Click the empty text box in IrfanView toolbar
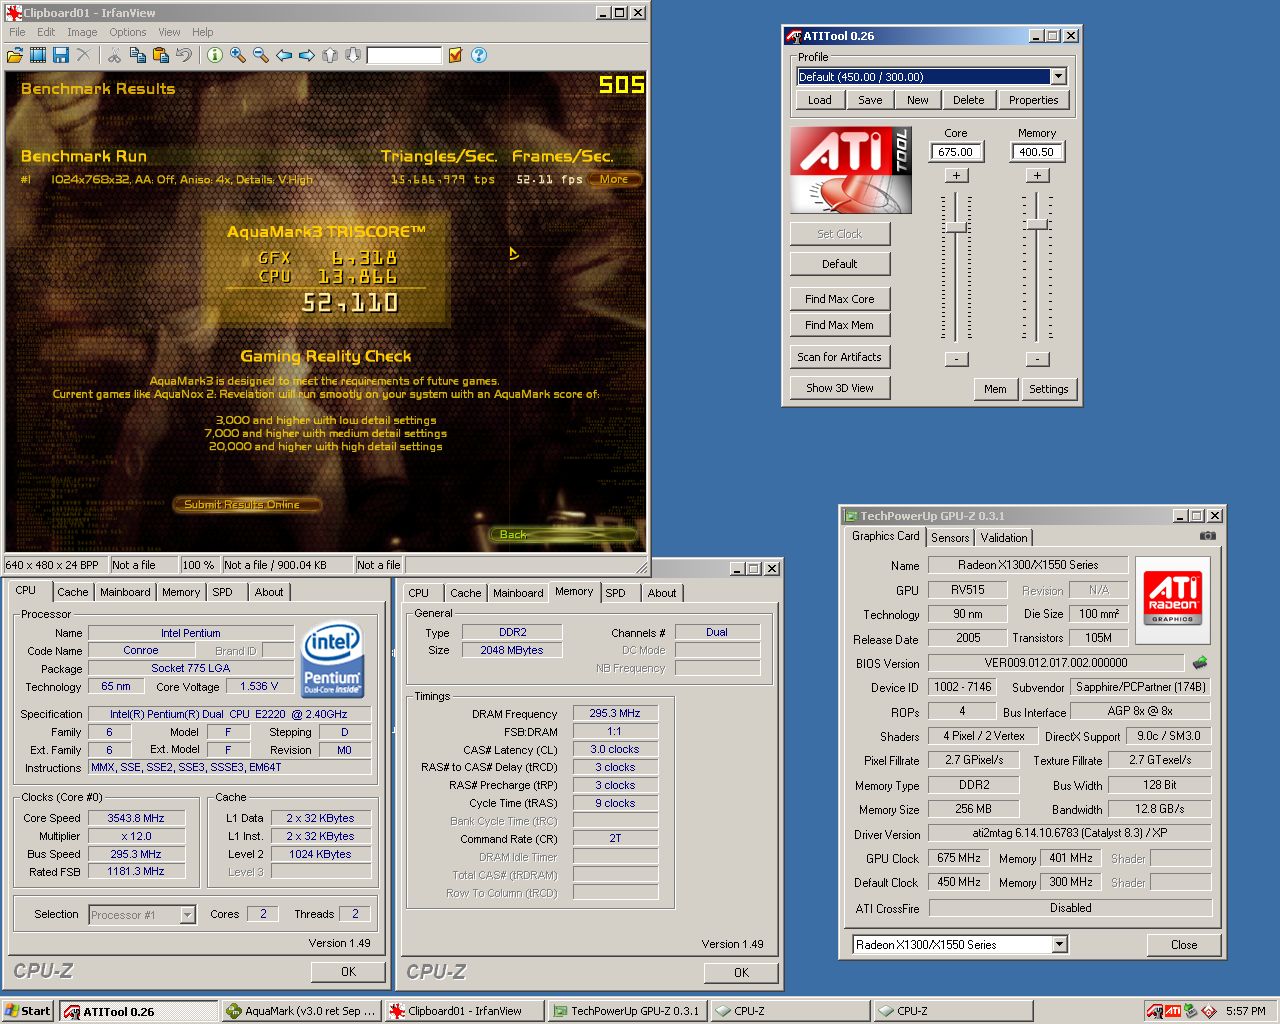This screenshot has height=1024, width=1280. tap(404, 55)
